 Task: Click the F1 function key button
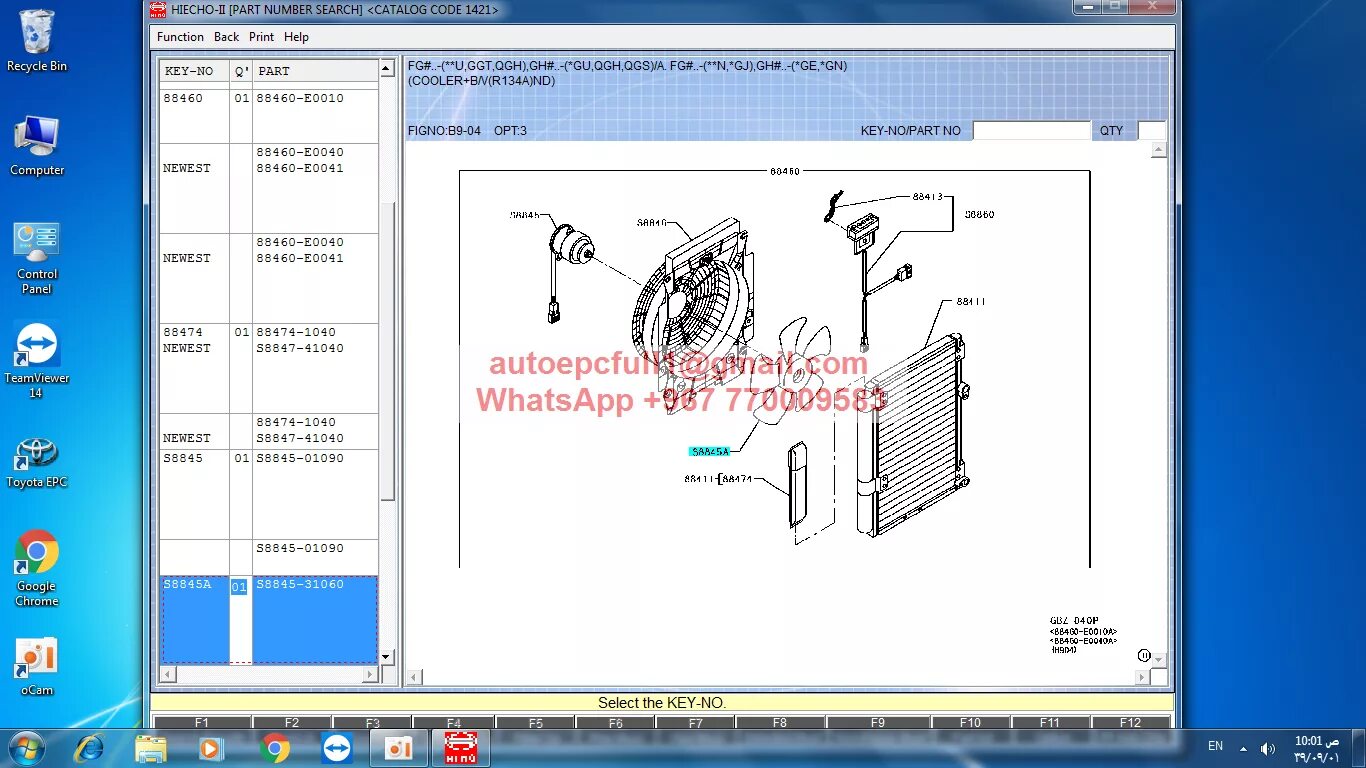click(201, 722)
